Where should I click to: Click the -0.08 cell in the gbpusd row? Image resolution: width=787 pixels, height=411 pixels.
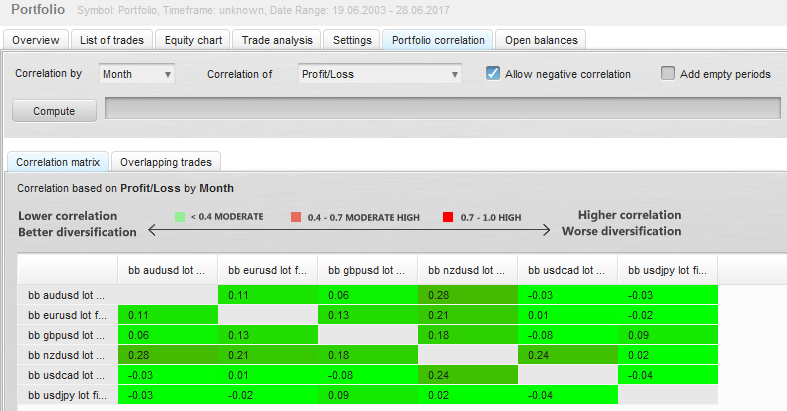[x=566, y=335]
